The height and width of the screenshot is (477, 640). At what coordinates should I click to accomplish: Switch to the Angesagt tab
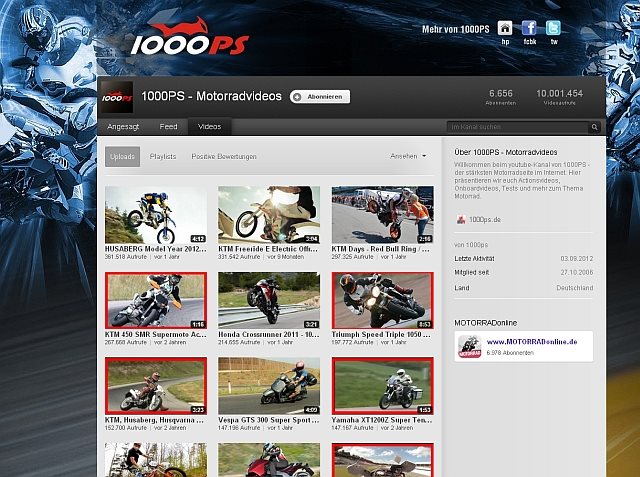[x=124, y=127]
